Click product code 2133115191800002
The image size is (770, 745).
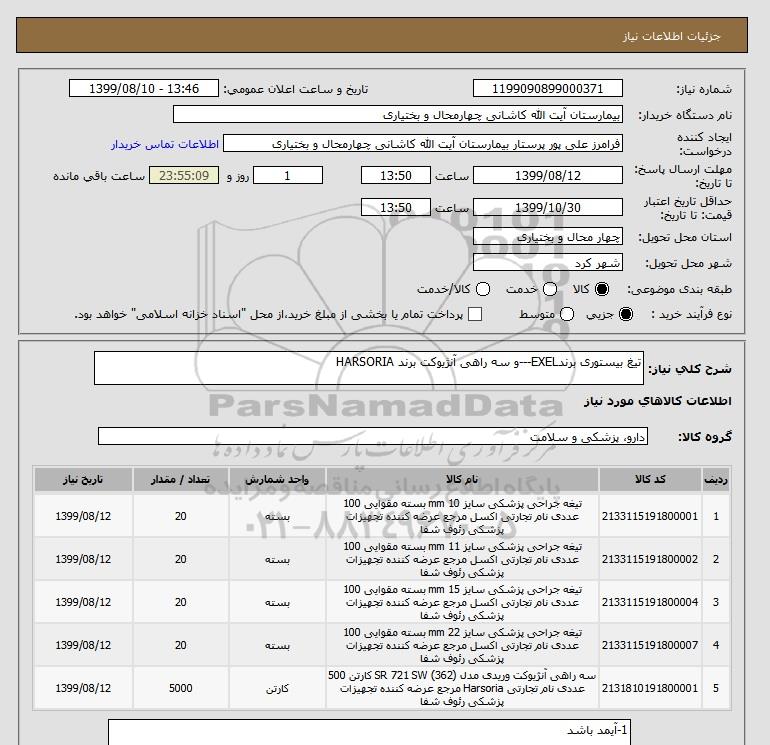click(650, 559)
